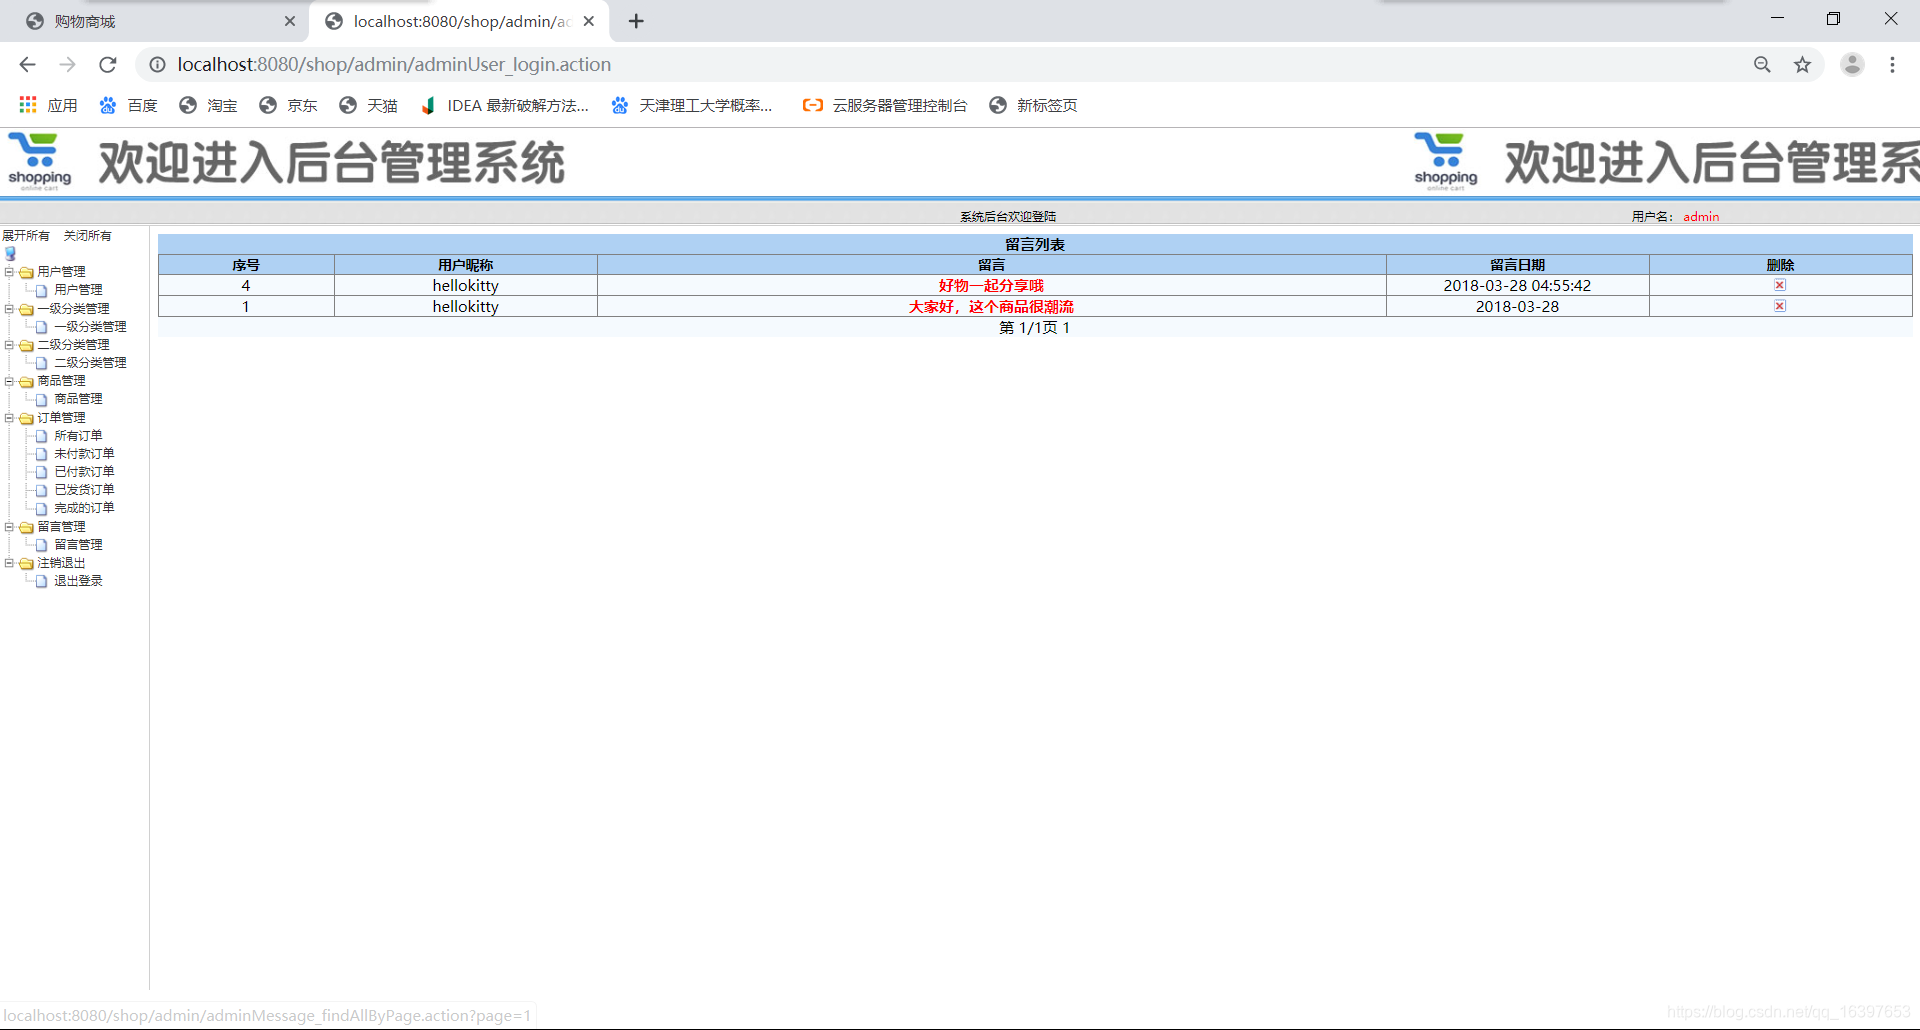Screen dimensions: 1920x1030
Task: Open the 天猫 bookmark
Action: pyautogui.click(x=368, y=105)
